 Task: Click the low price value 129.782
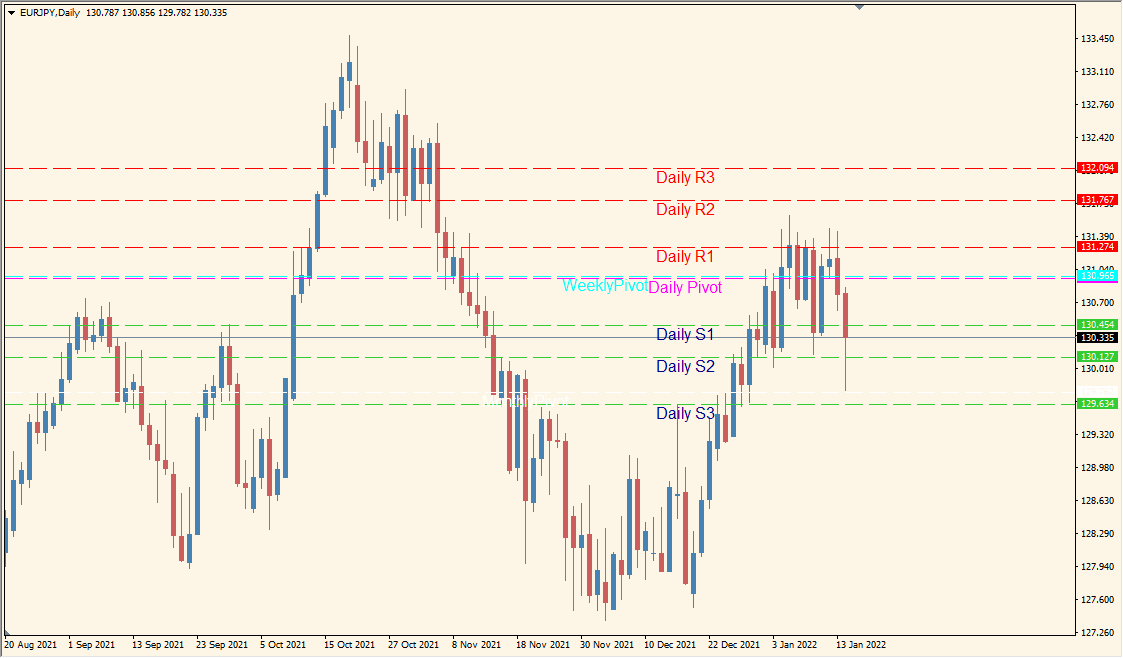(174, 13)
